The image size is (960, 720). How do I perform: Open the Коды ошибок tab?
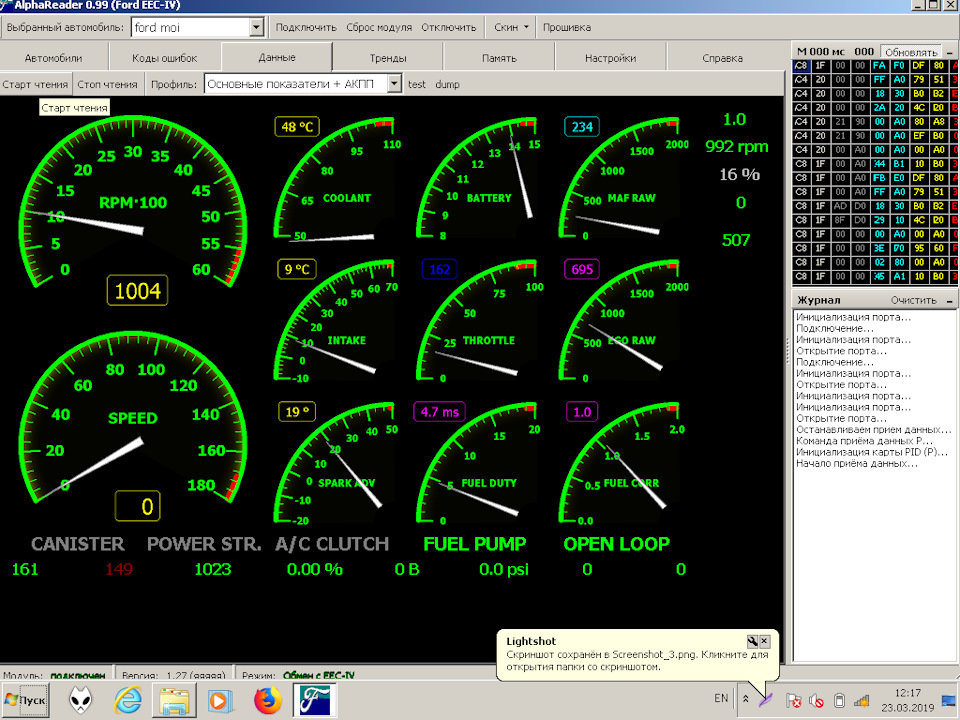point(165,58)
